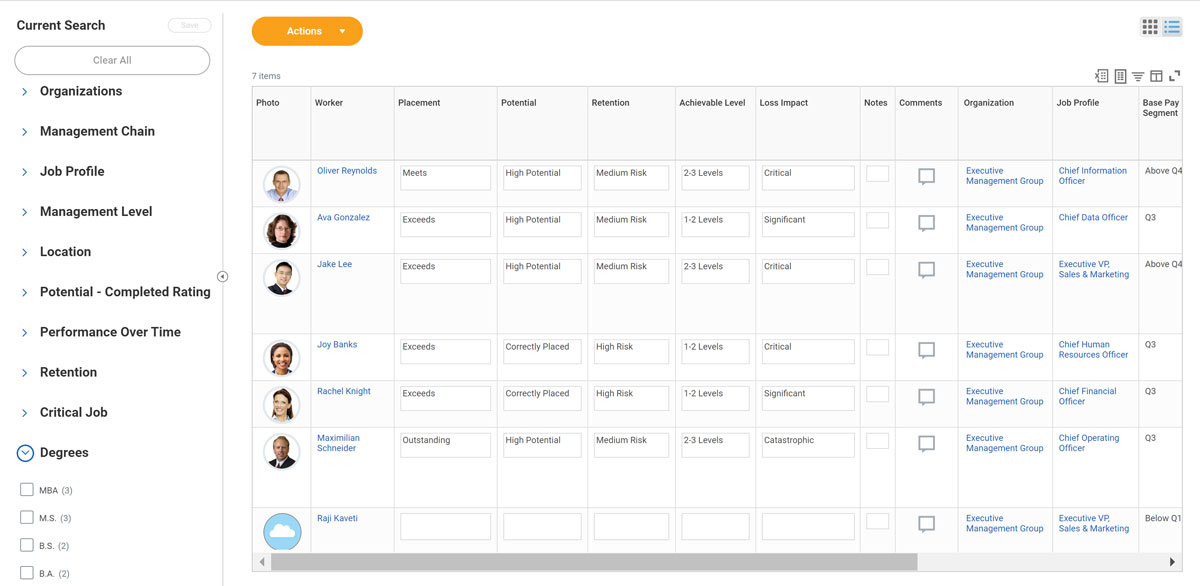Viewport: 1200px width, 586px height.
Task: Open the printable report view icon
Action: pos(1119,75)
